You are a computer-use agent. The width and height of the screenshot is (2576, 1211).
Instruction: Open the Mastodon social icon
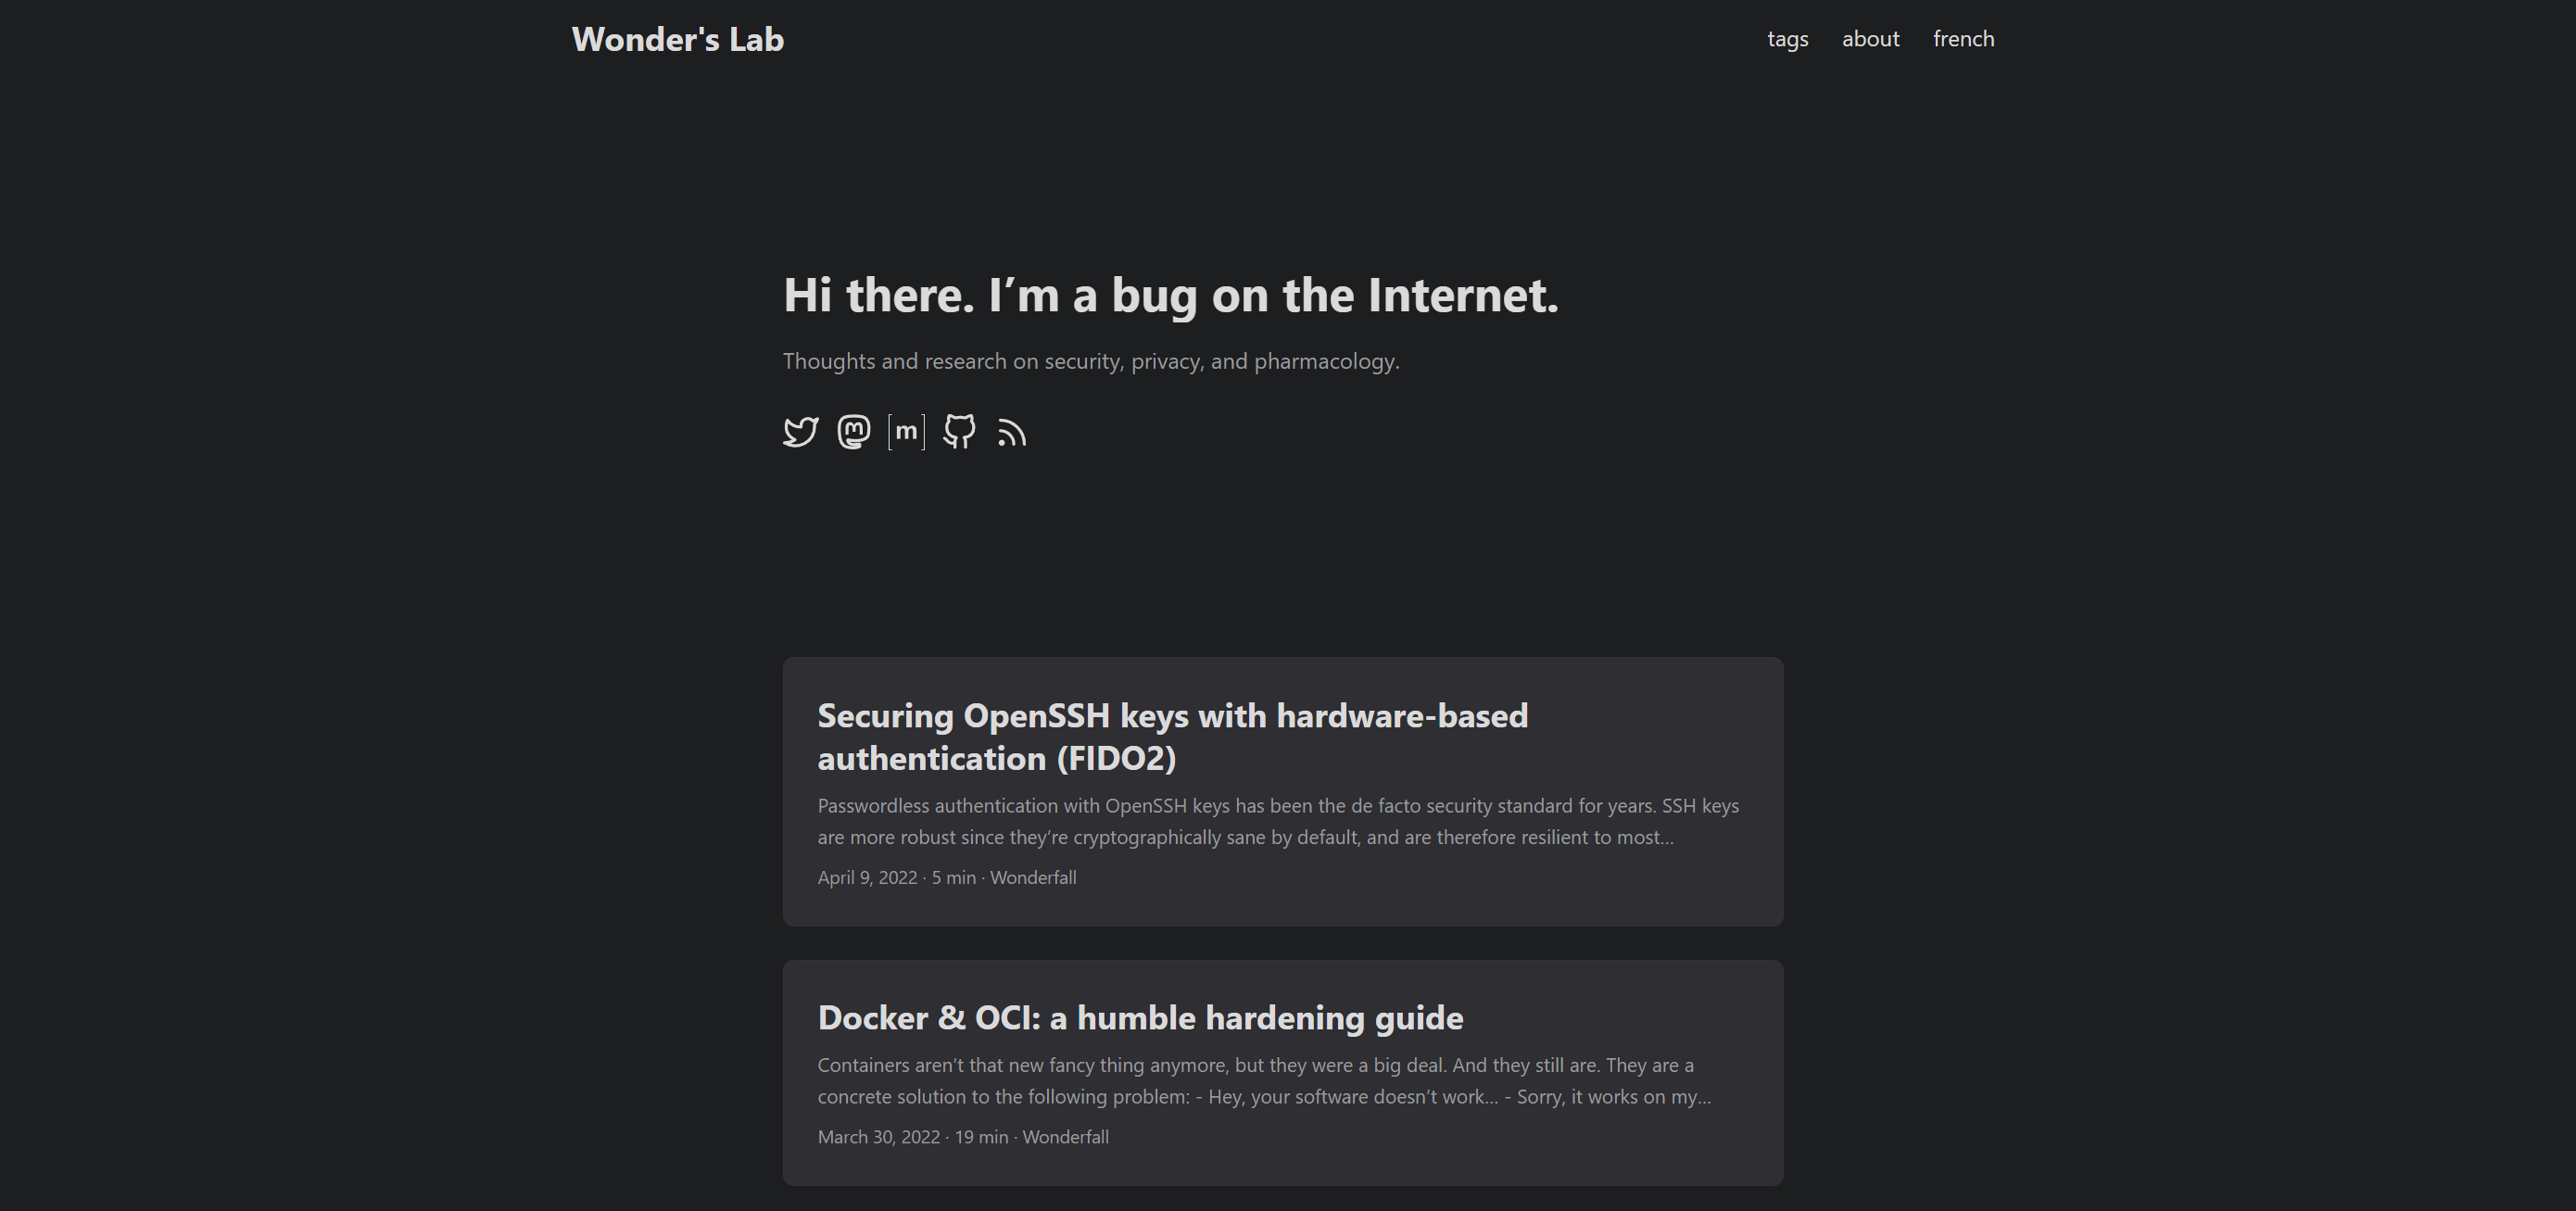[x=853, y=432]
